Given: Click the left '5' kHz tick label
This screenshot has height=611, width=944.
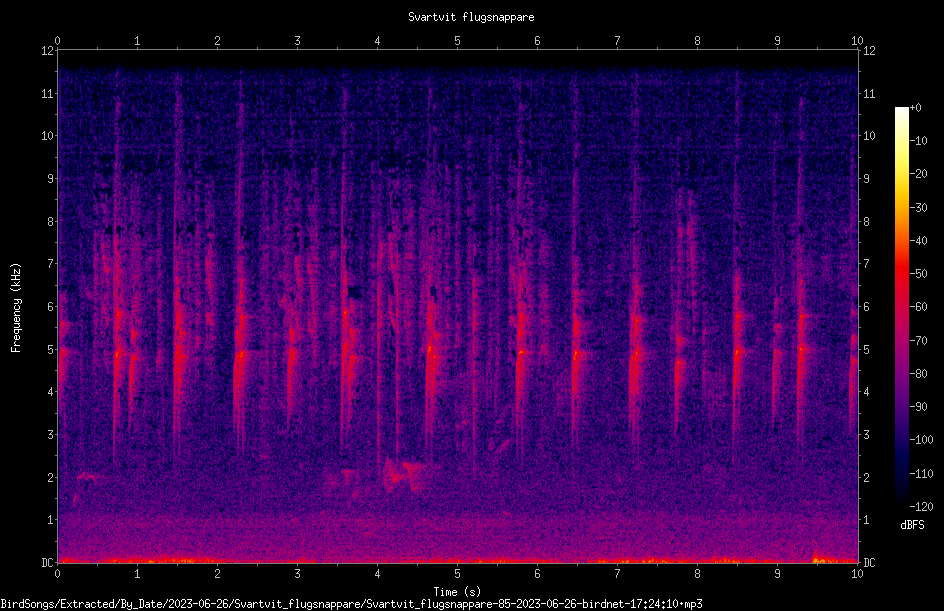Looking at the screenshot, I should coord(51,349).
